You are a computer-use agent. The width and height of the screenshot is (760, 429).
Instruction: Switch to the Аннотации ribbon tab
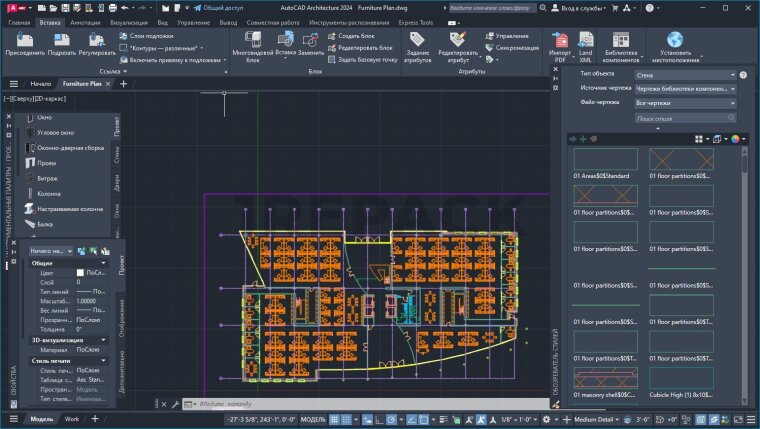click(85, 21)
